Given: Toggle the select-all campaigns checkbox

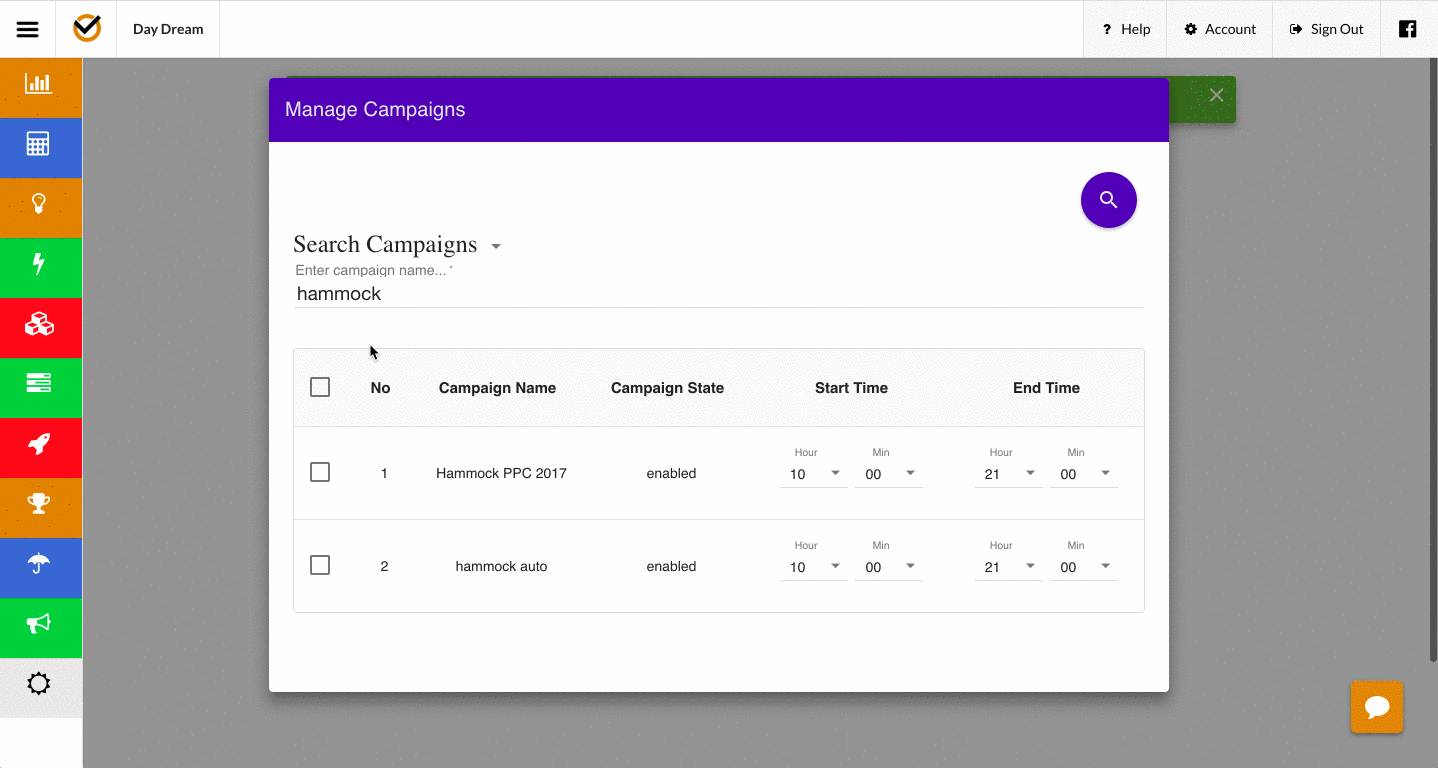Looking at the screenshot, I should 320,387.
